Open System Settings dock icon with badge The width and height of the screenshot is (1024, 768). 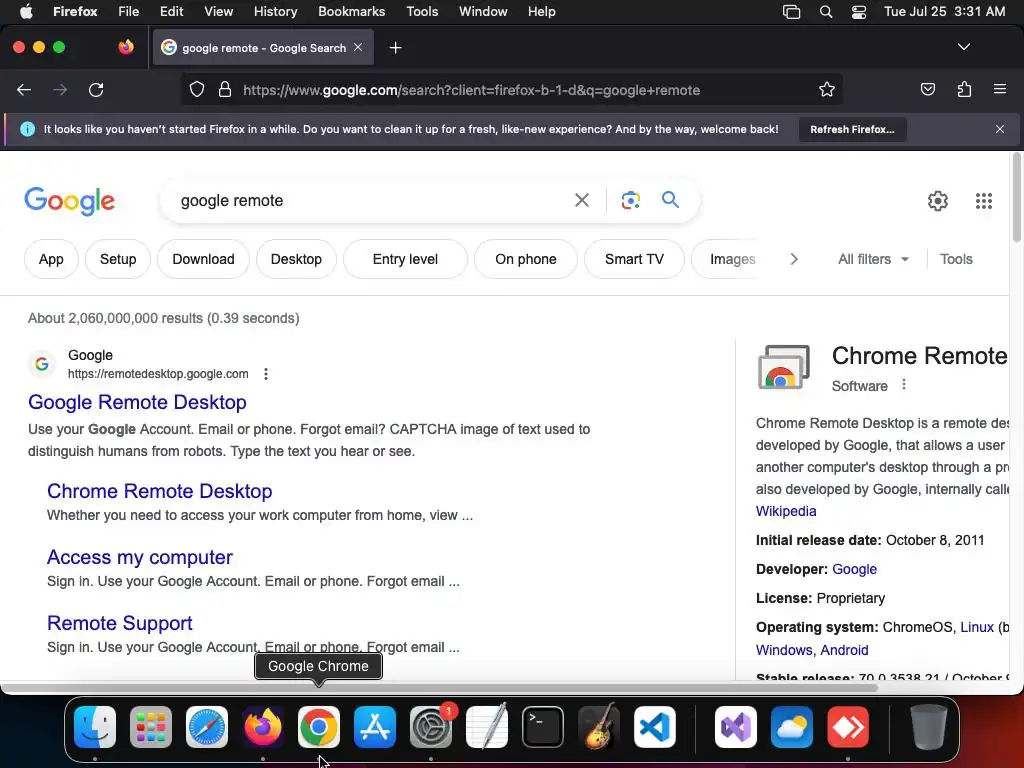(431, 726)
